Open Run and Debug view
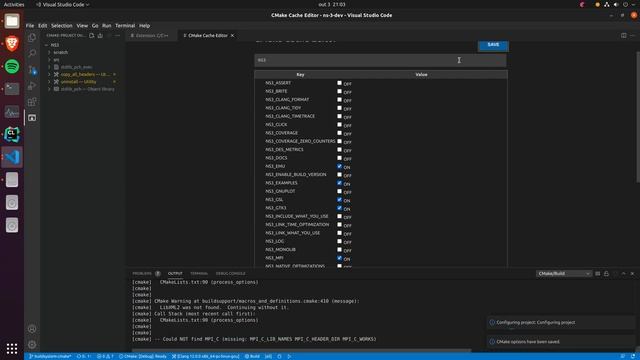 pos(32,86)
